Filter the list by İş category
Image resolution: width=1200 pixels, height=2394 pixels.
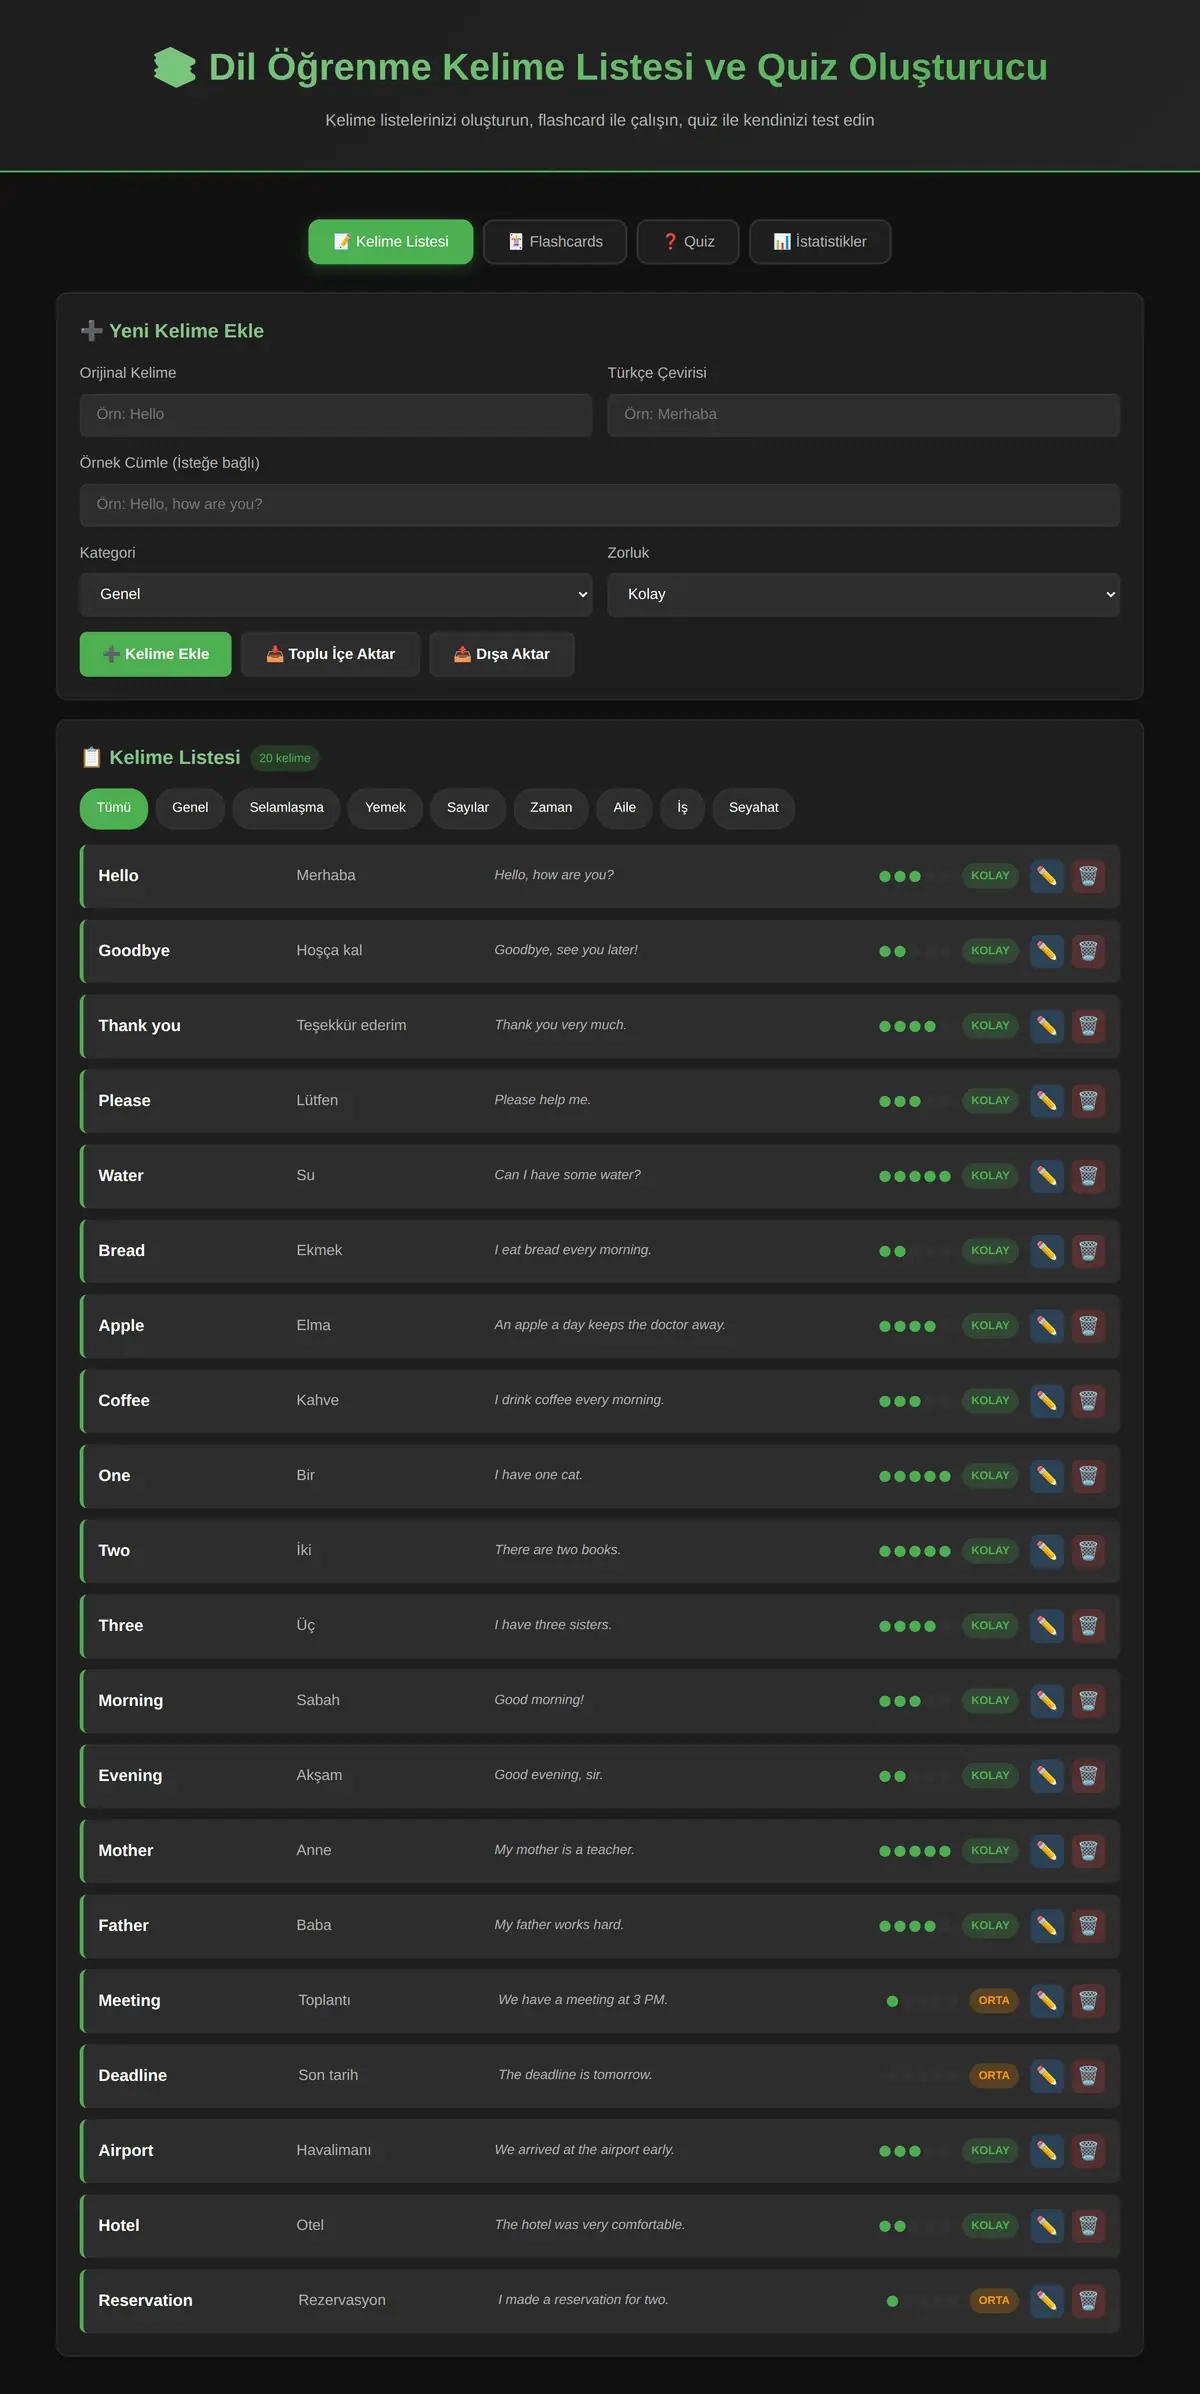pos(682,808)
